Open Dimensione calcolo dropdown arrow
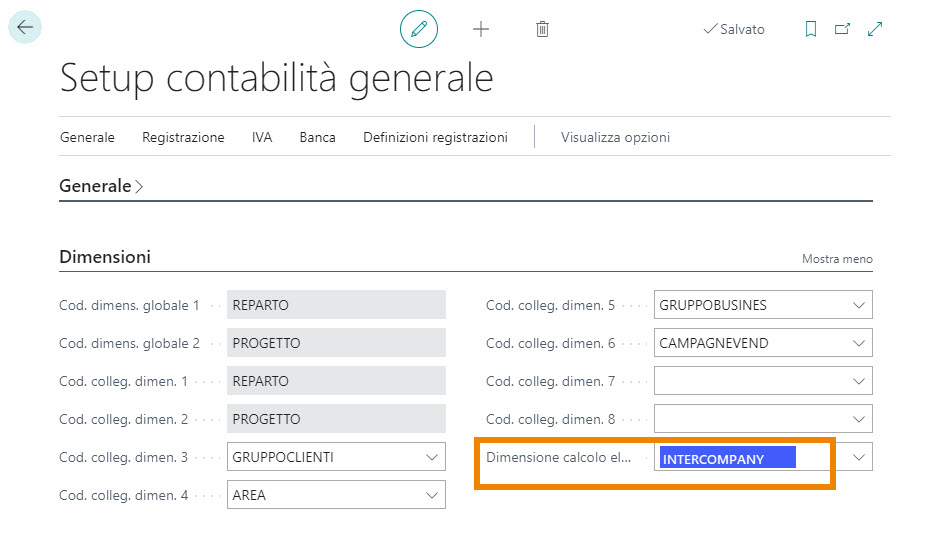Screen dimensions: 935x534 coord(858,457)
